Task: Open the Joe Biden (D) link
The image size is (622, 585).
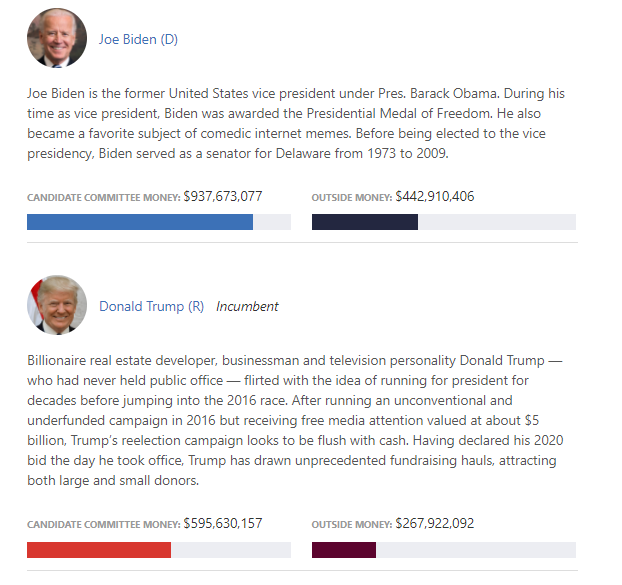Action: coord(138,39)
